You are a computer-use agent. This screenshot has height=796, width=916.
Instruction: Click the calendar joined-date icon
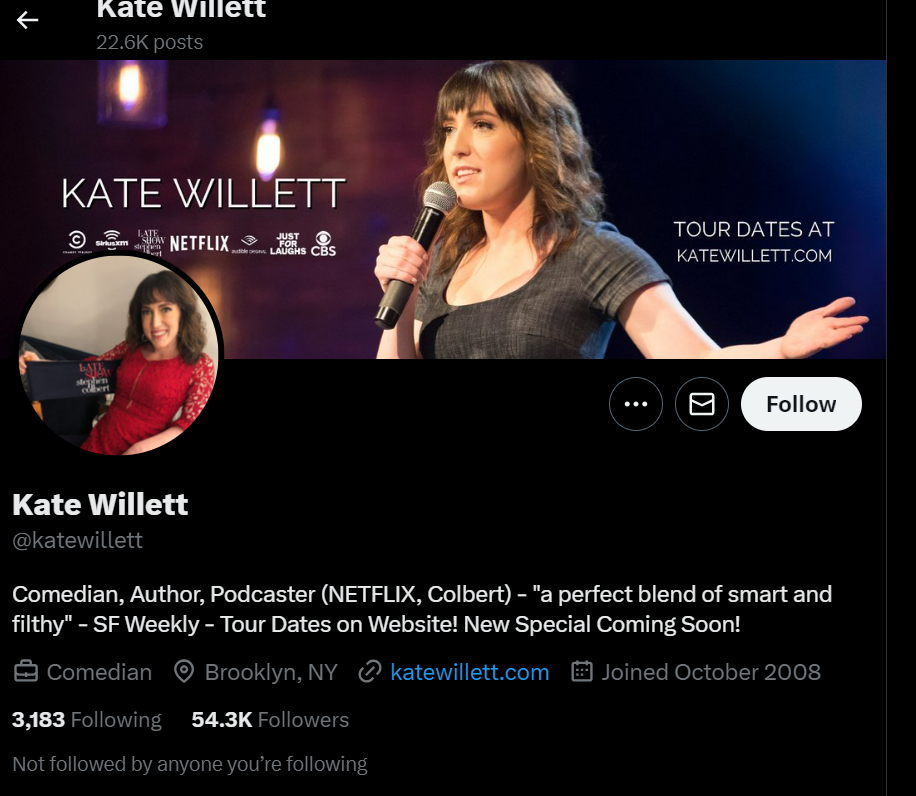(582, 672)
